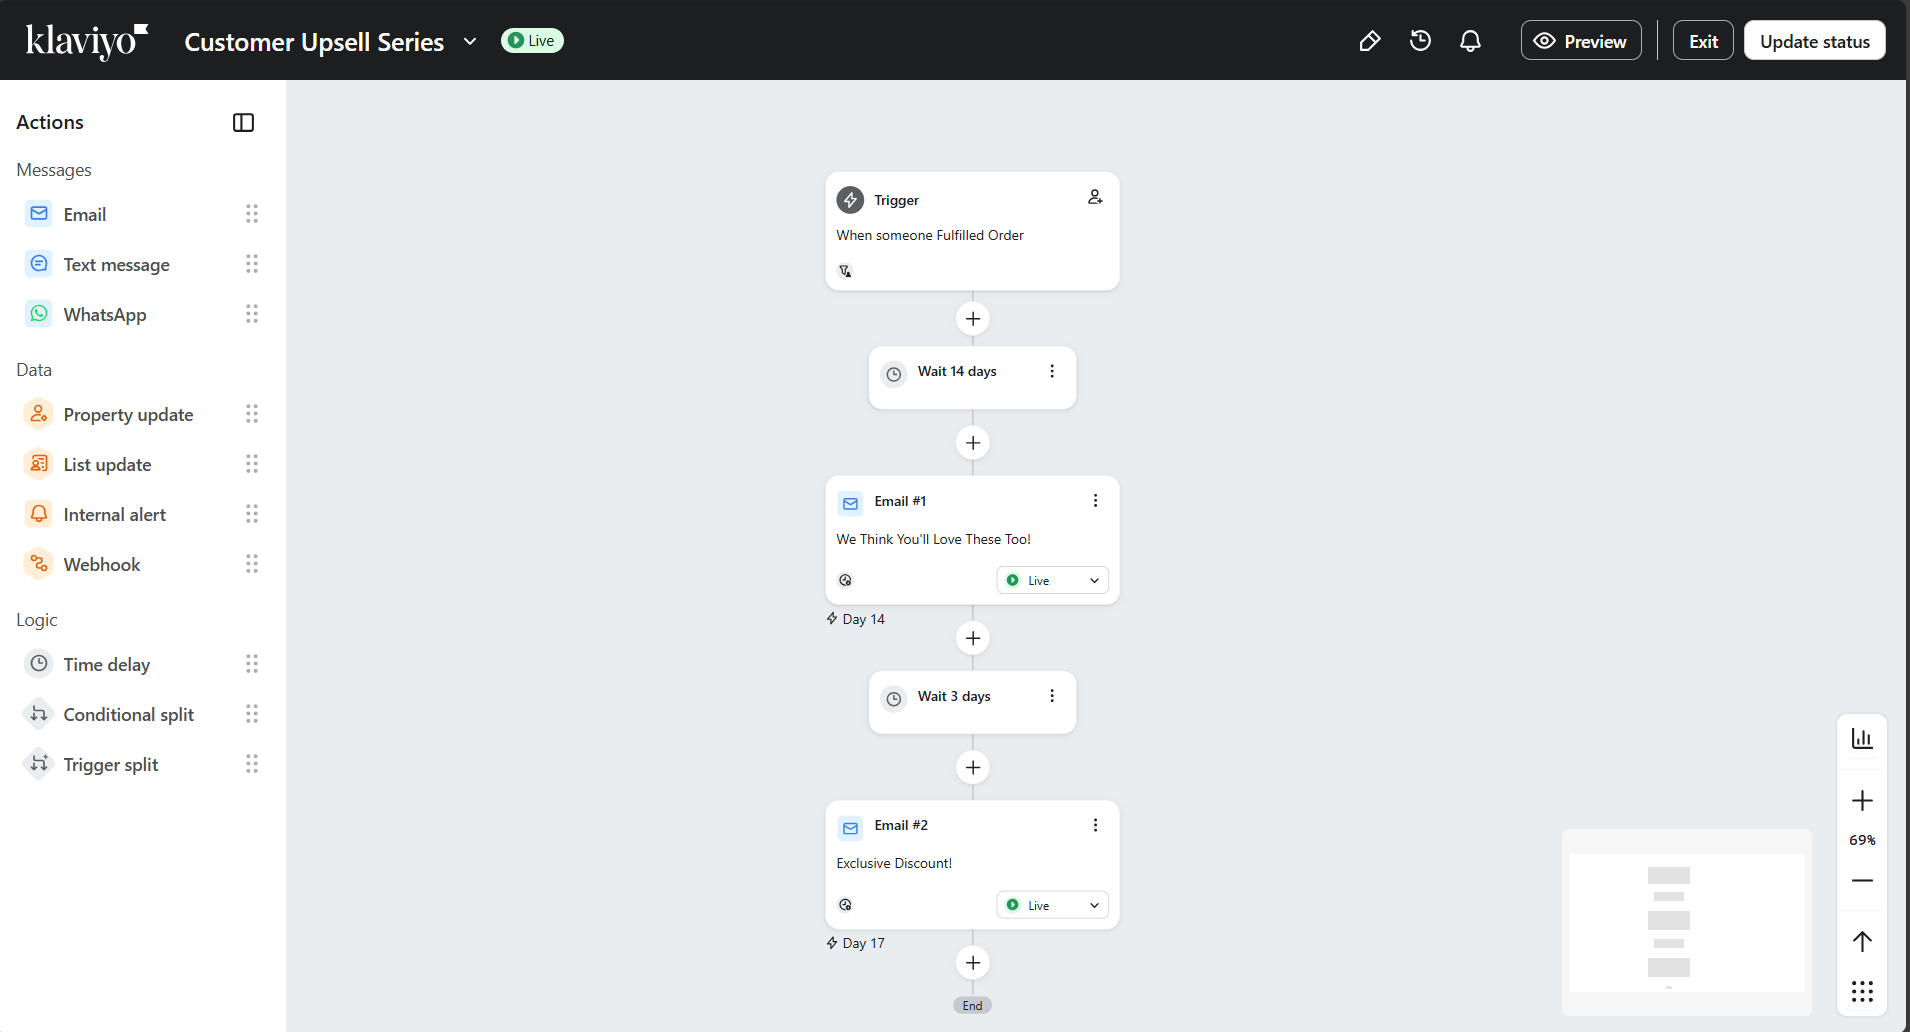
Task: Select the Email action in the sidebar
Action: 84,213
